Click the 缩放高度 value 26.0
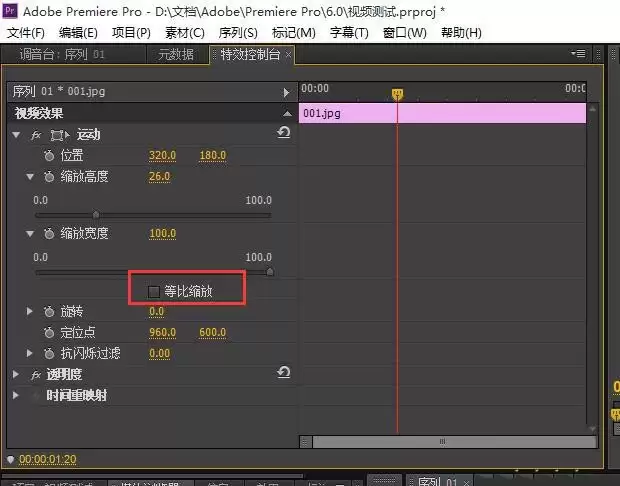The image size is (620, 486). tap(159, 176)
